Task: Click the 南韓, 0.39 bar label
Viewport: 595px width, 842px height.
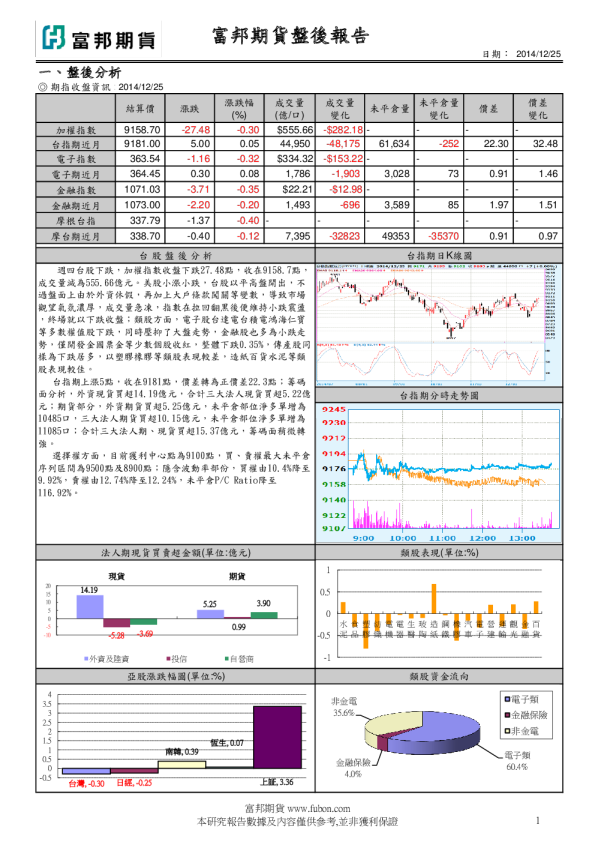Action: click(182, 752)
